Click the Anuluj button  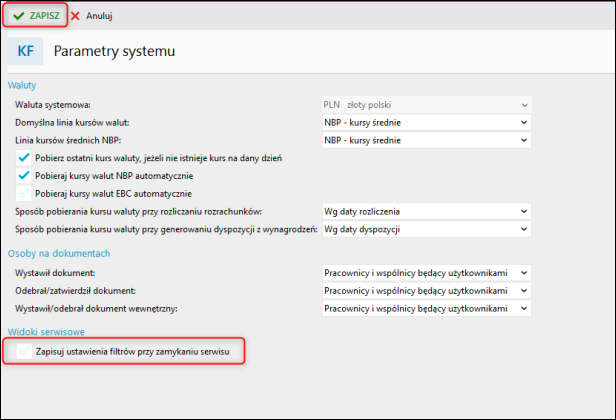[99, 16]
